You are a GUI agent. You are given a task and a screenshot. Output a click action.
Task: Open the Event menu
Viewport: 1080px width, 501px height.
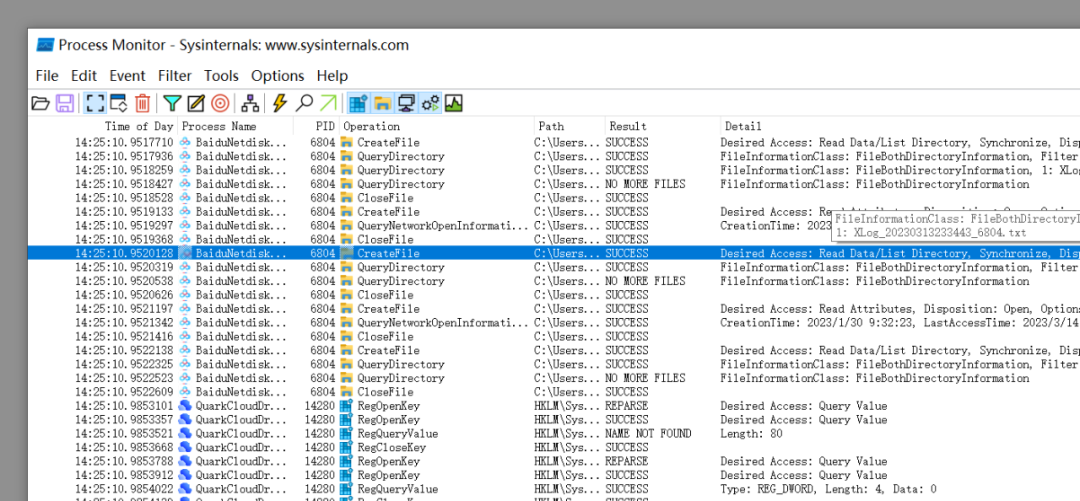(127, 76)
